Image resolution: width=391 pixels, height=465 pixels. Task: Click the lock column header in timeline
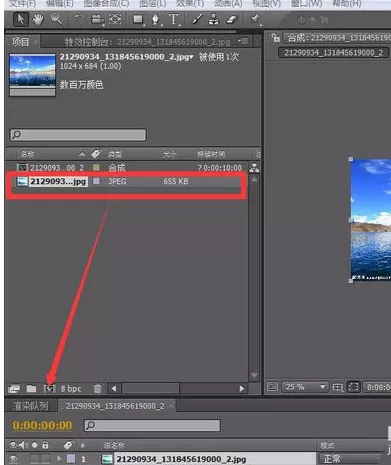tap(45, 445)
